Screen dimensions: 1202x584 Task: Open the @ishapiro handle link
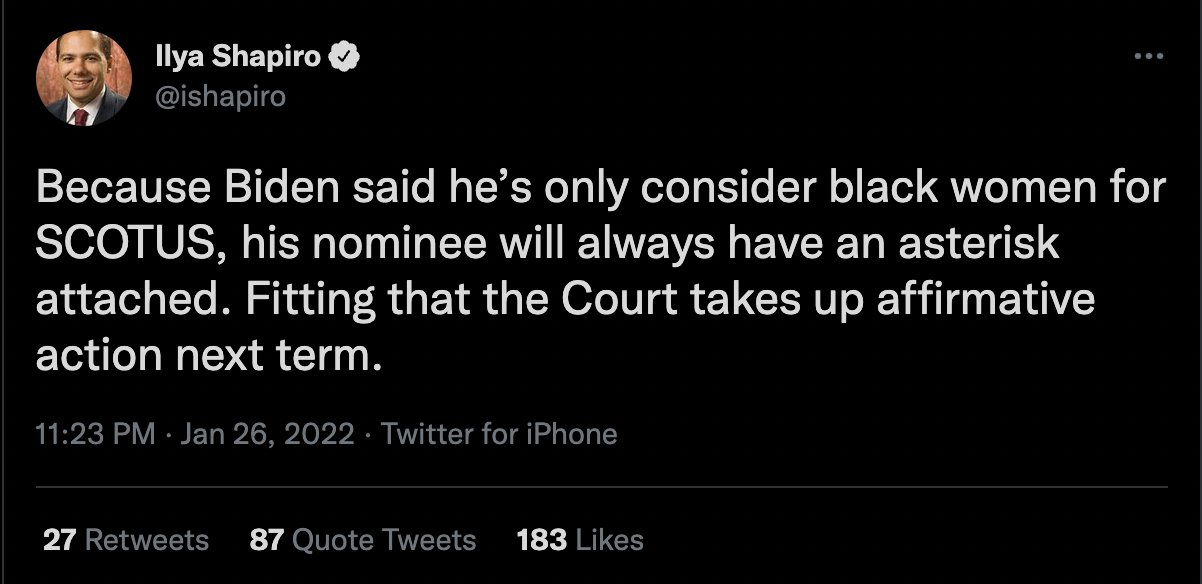click(x=220, y=96)
